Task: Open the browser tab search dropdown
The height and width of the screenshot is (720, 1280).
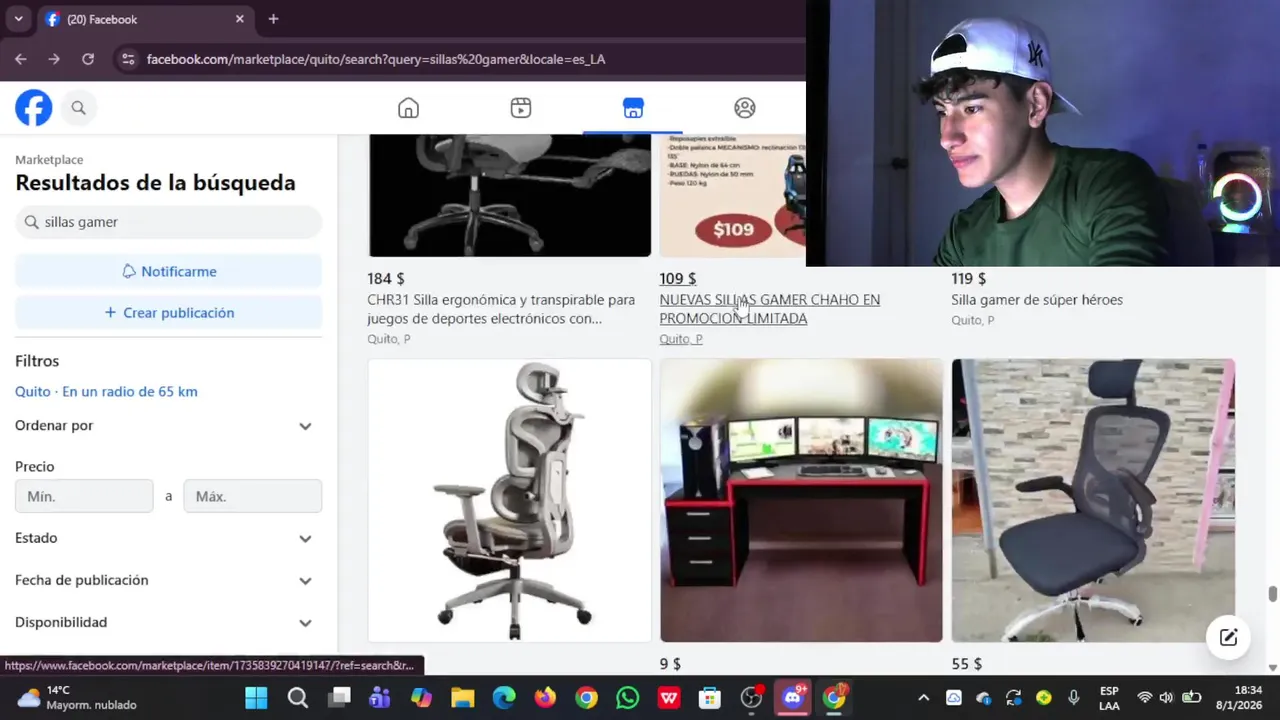Action: [x=18, y=19]
